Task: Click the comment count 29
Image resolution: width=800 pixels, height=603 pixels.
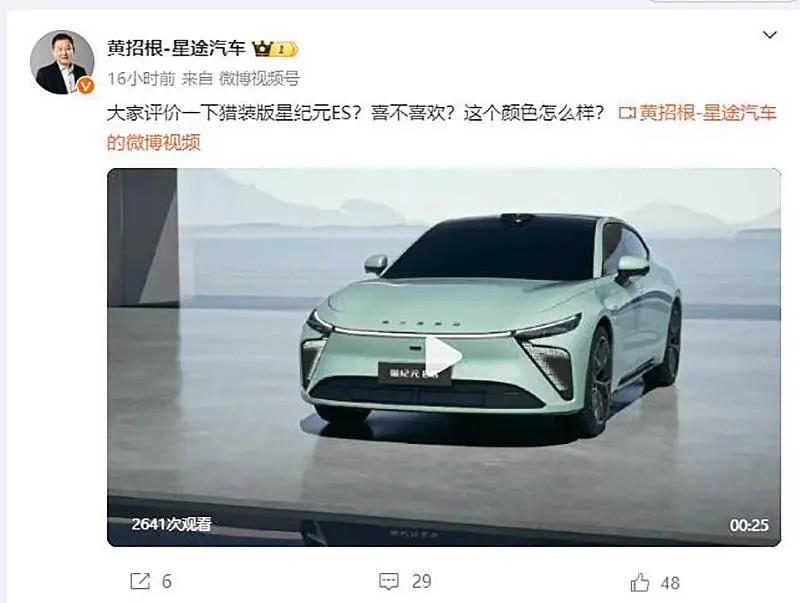Action: [421, 582]
